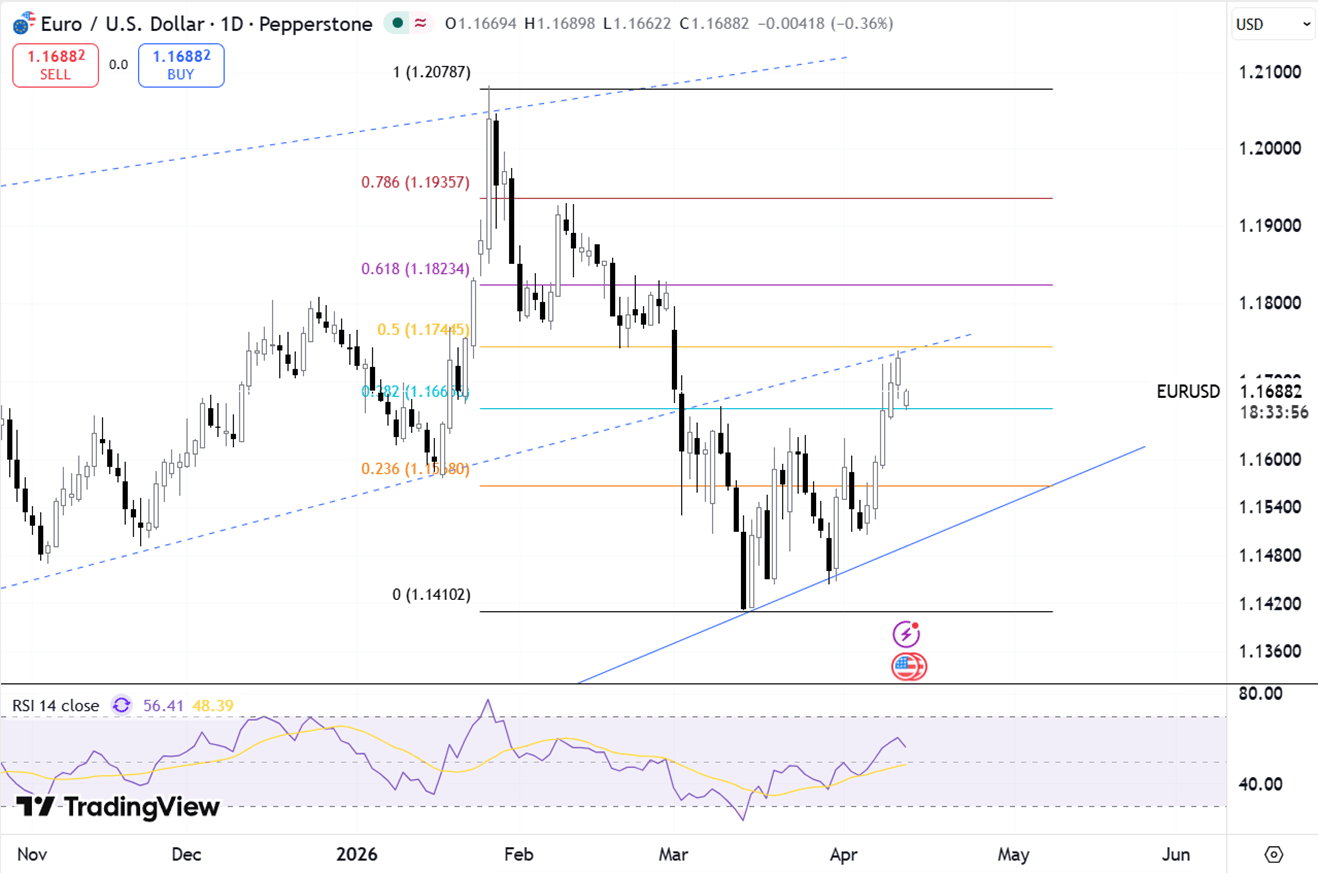Image resolution: width=1318 pixels, height=873 pixels.
Task: Click the green market status dot
Action: (x=399, y=23)
